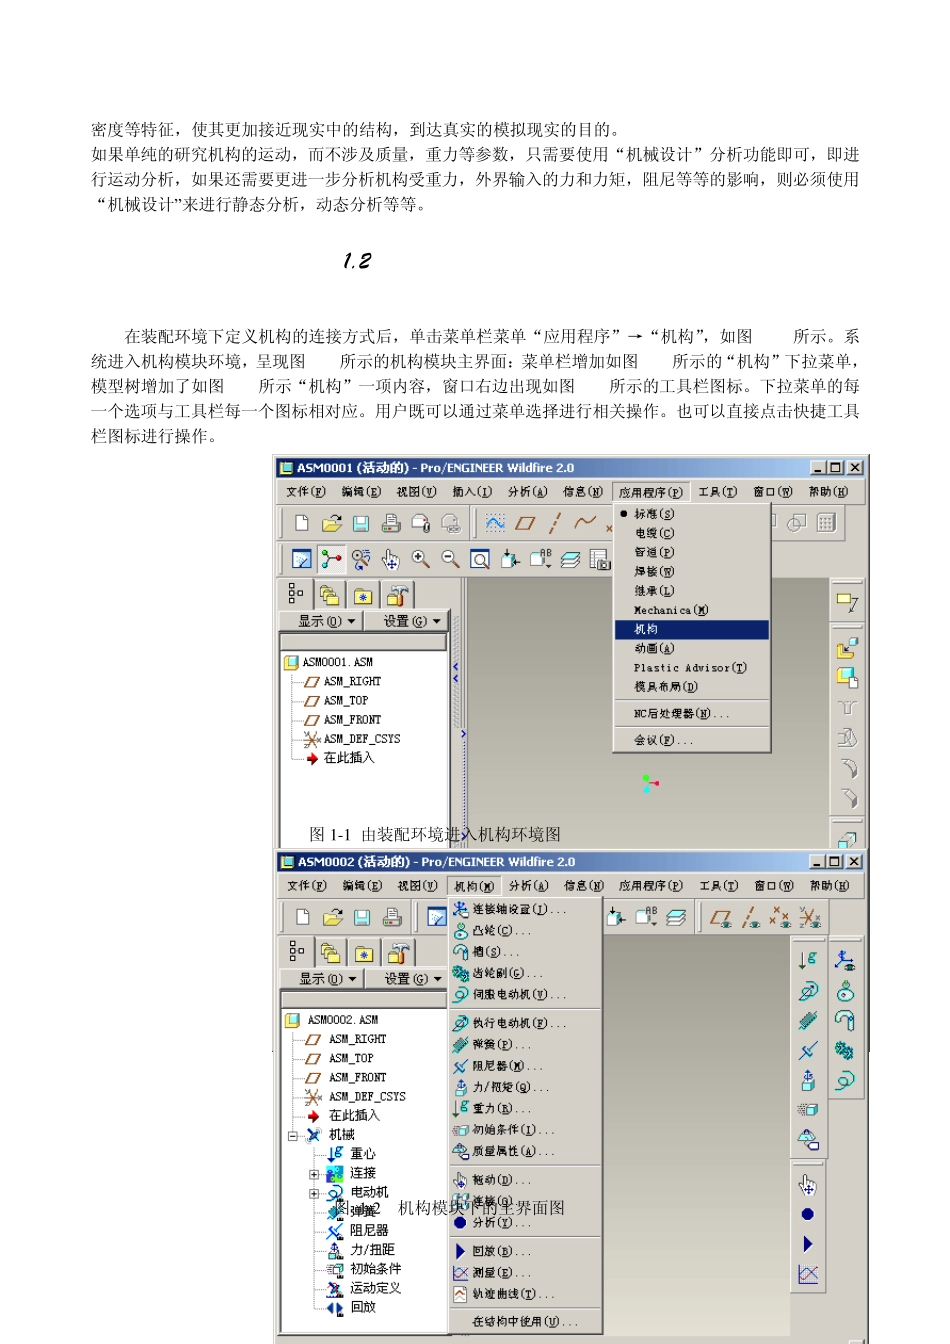Choose 凸轮(C)... in 机构 menu
Viewport: 950px width, 1344px height.
(525, 931)
